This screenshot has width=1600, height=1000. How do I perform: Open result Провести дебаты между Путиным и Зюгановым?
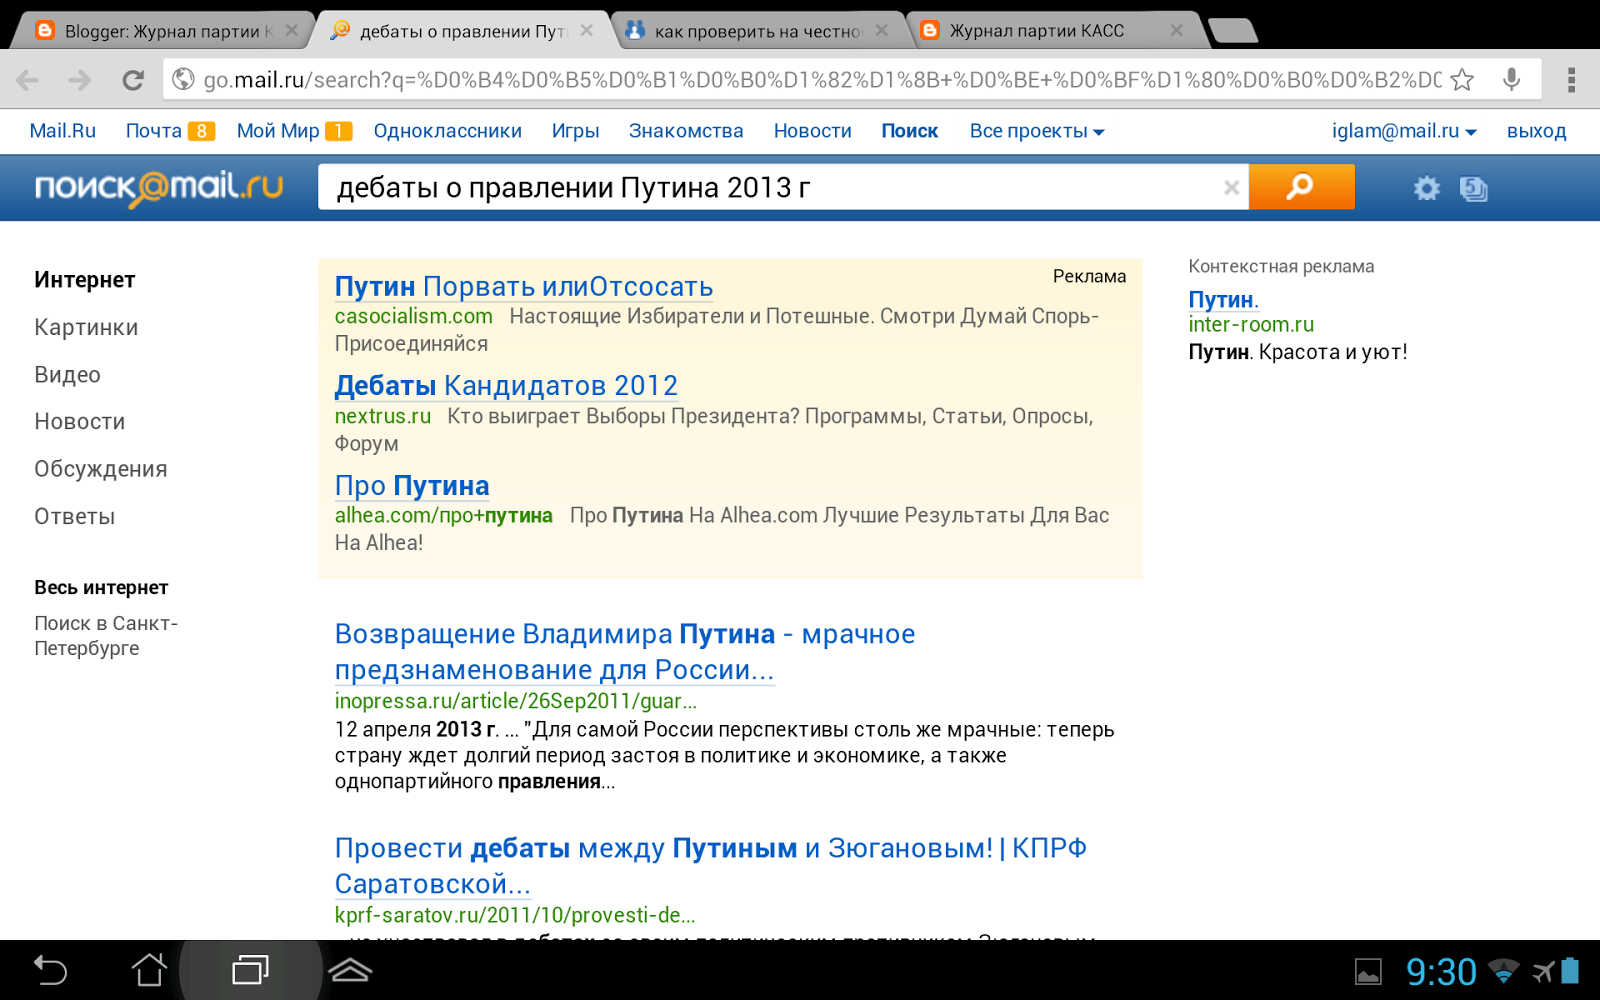[x=711, y=866]
